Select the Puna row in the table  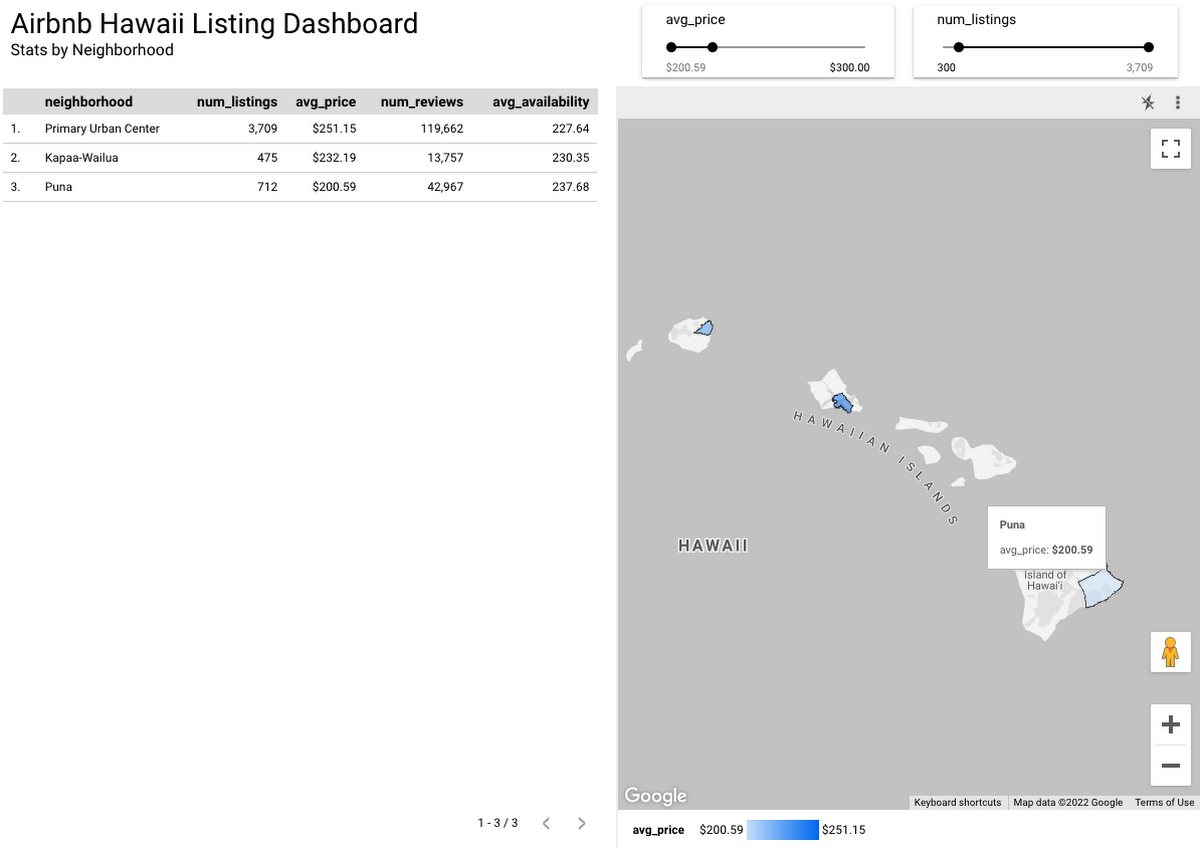(x=300, y=187)
